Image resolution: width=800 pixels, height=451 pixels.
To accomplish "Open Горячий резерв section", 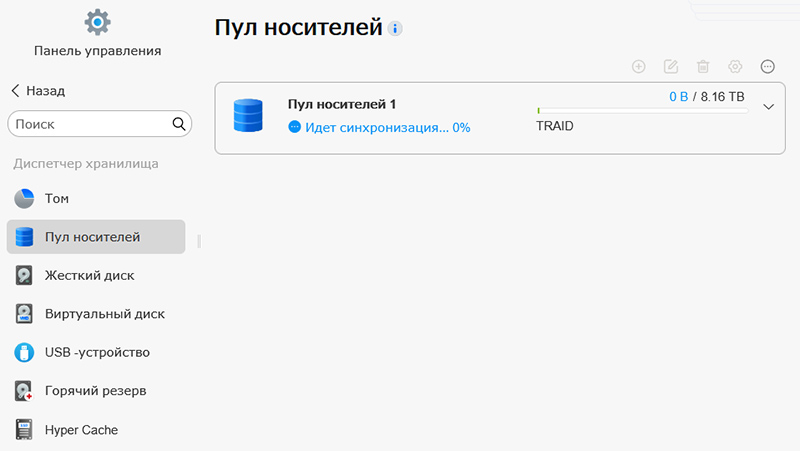I will [x=96, y=391].
